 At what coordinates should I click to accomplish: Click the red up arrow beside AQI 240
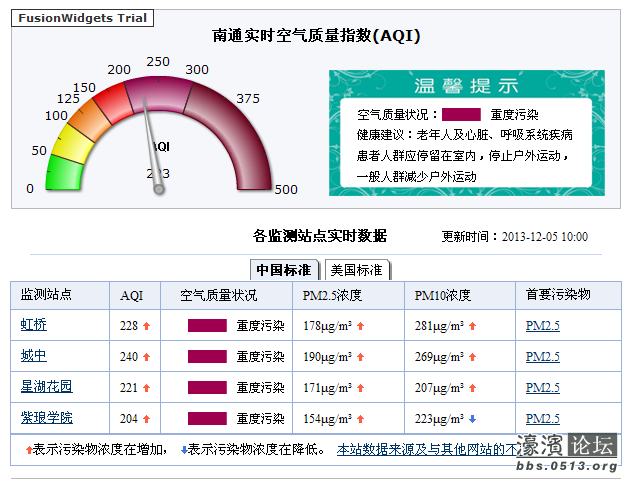pos(146,357)
